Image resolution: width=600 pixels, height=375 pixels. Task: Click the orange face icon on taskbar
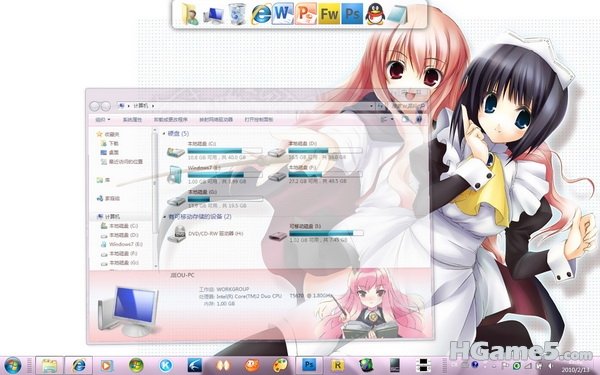[x=252, y=365]
